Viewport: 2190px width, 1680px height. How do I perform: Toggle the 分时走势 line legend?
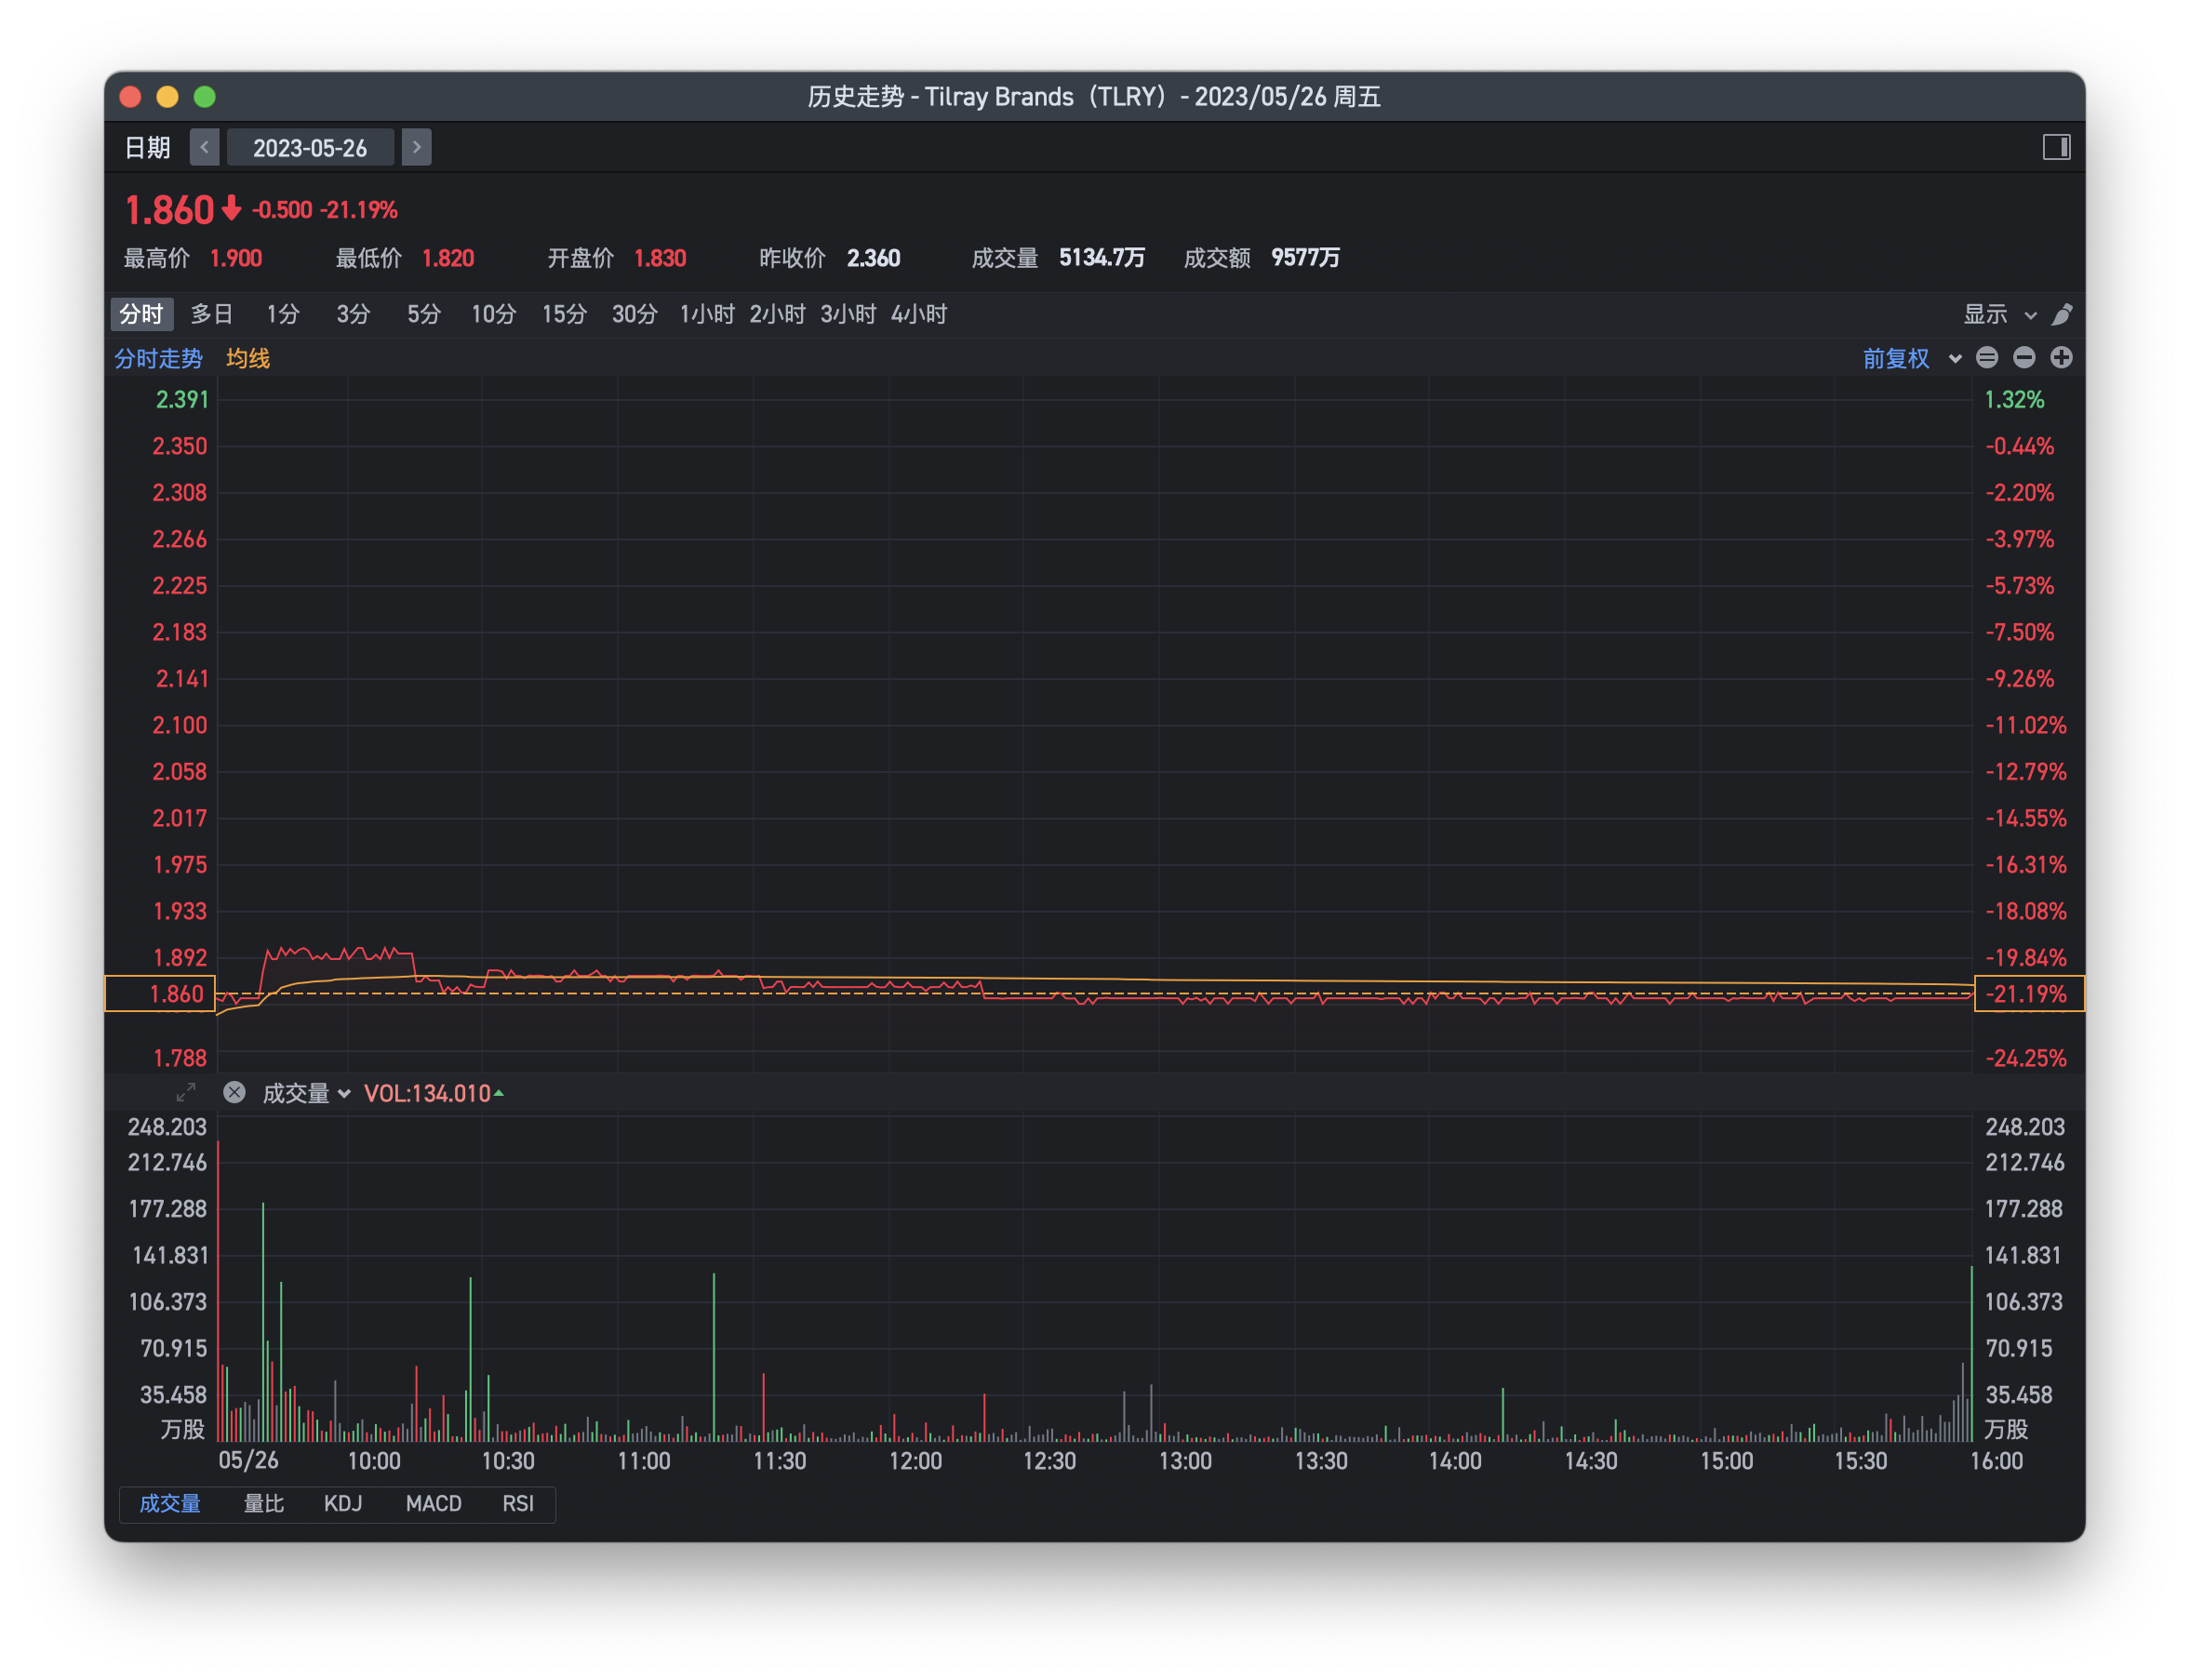tap(158, 359)
